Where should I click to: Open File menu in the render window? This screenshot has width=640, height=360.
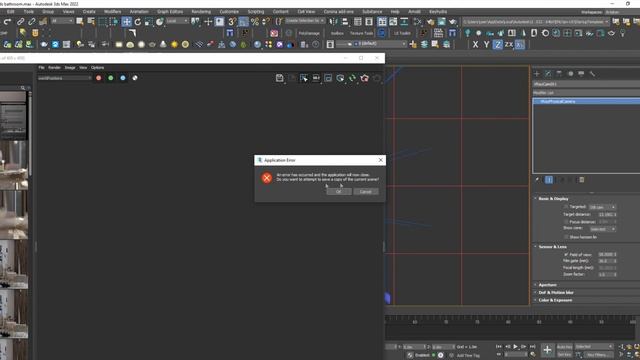(x=41, y=67)
